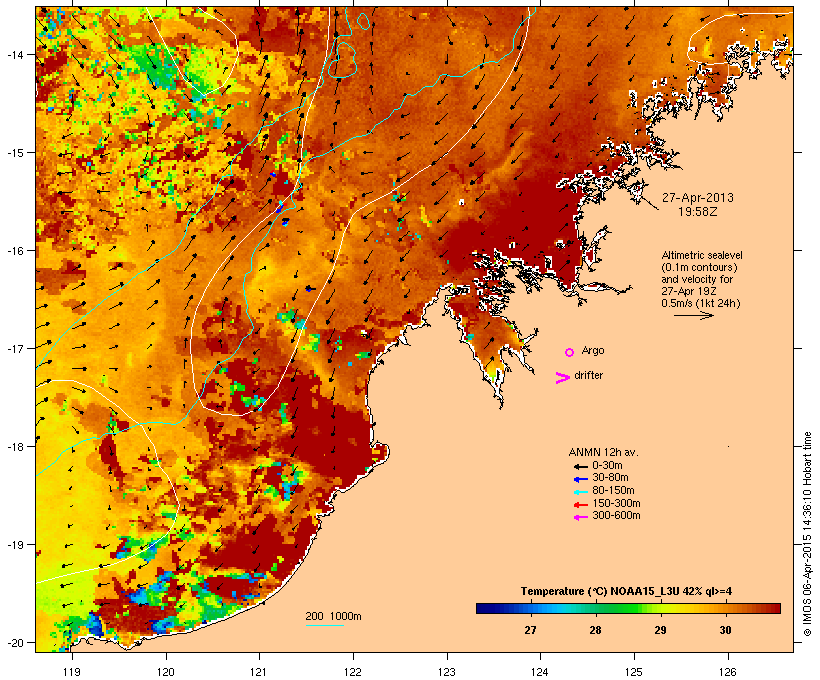This screenshot has width=820, height=680.
Task: Click the drifter legend label
Action: click(588, 375)
